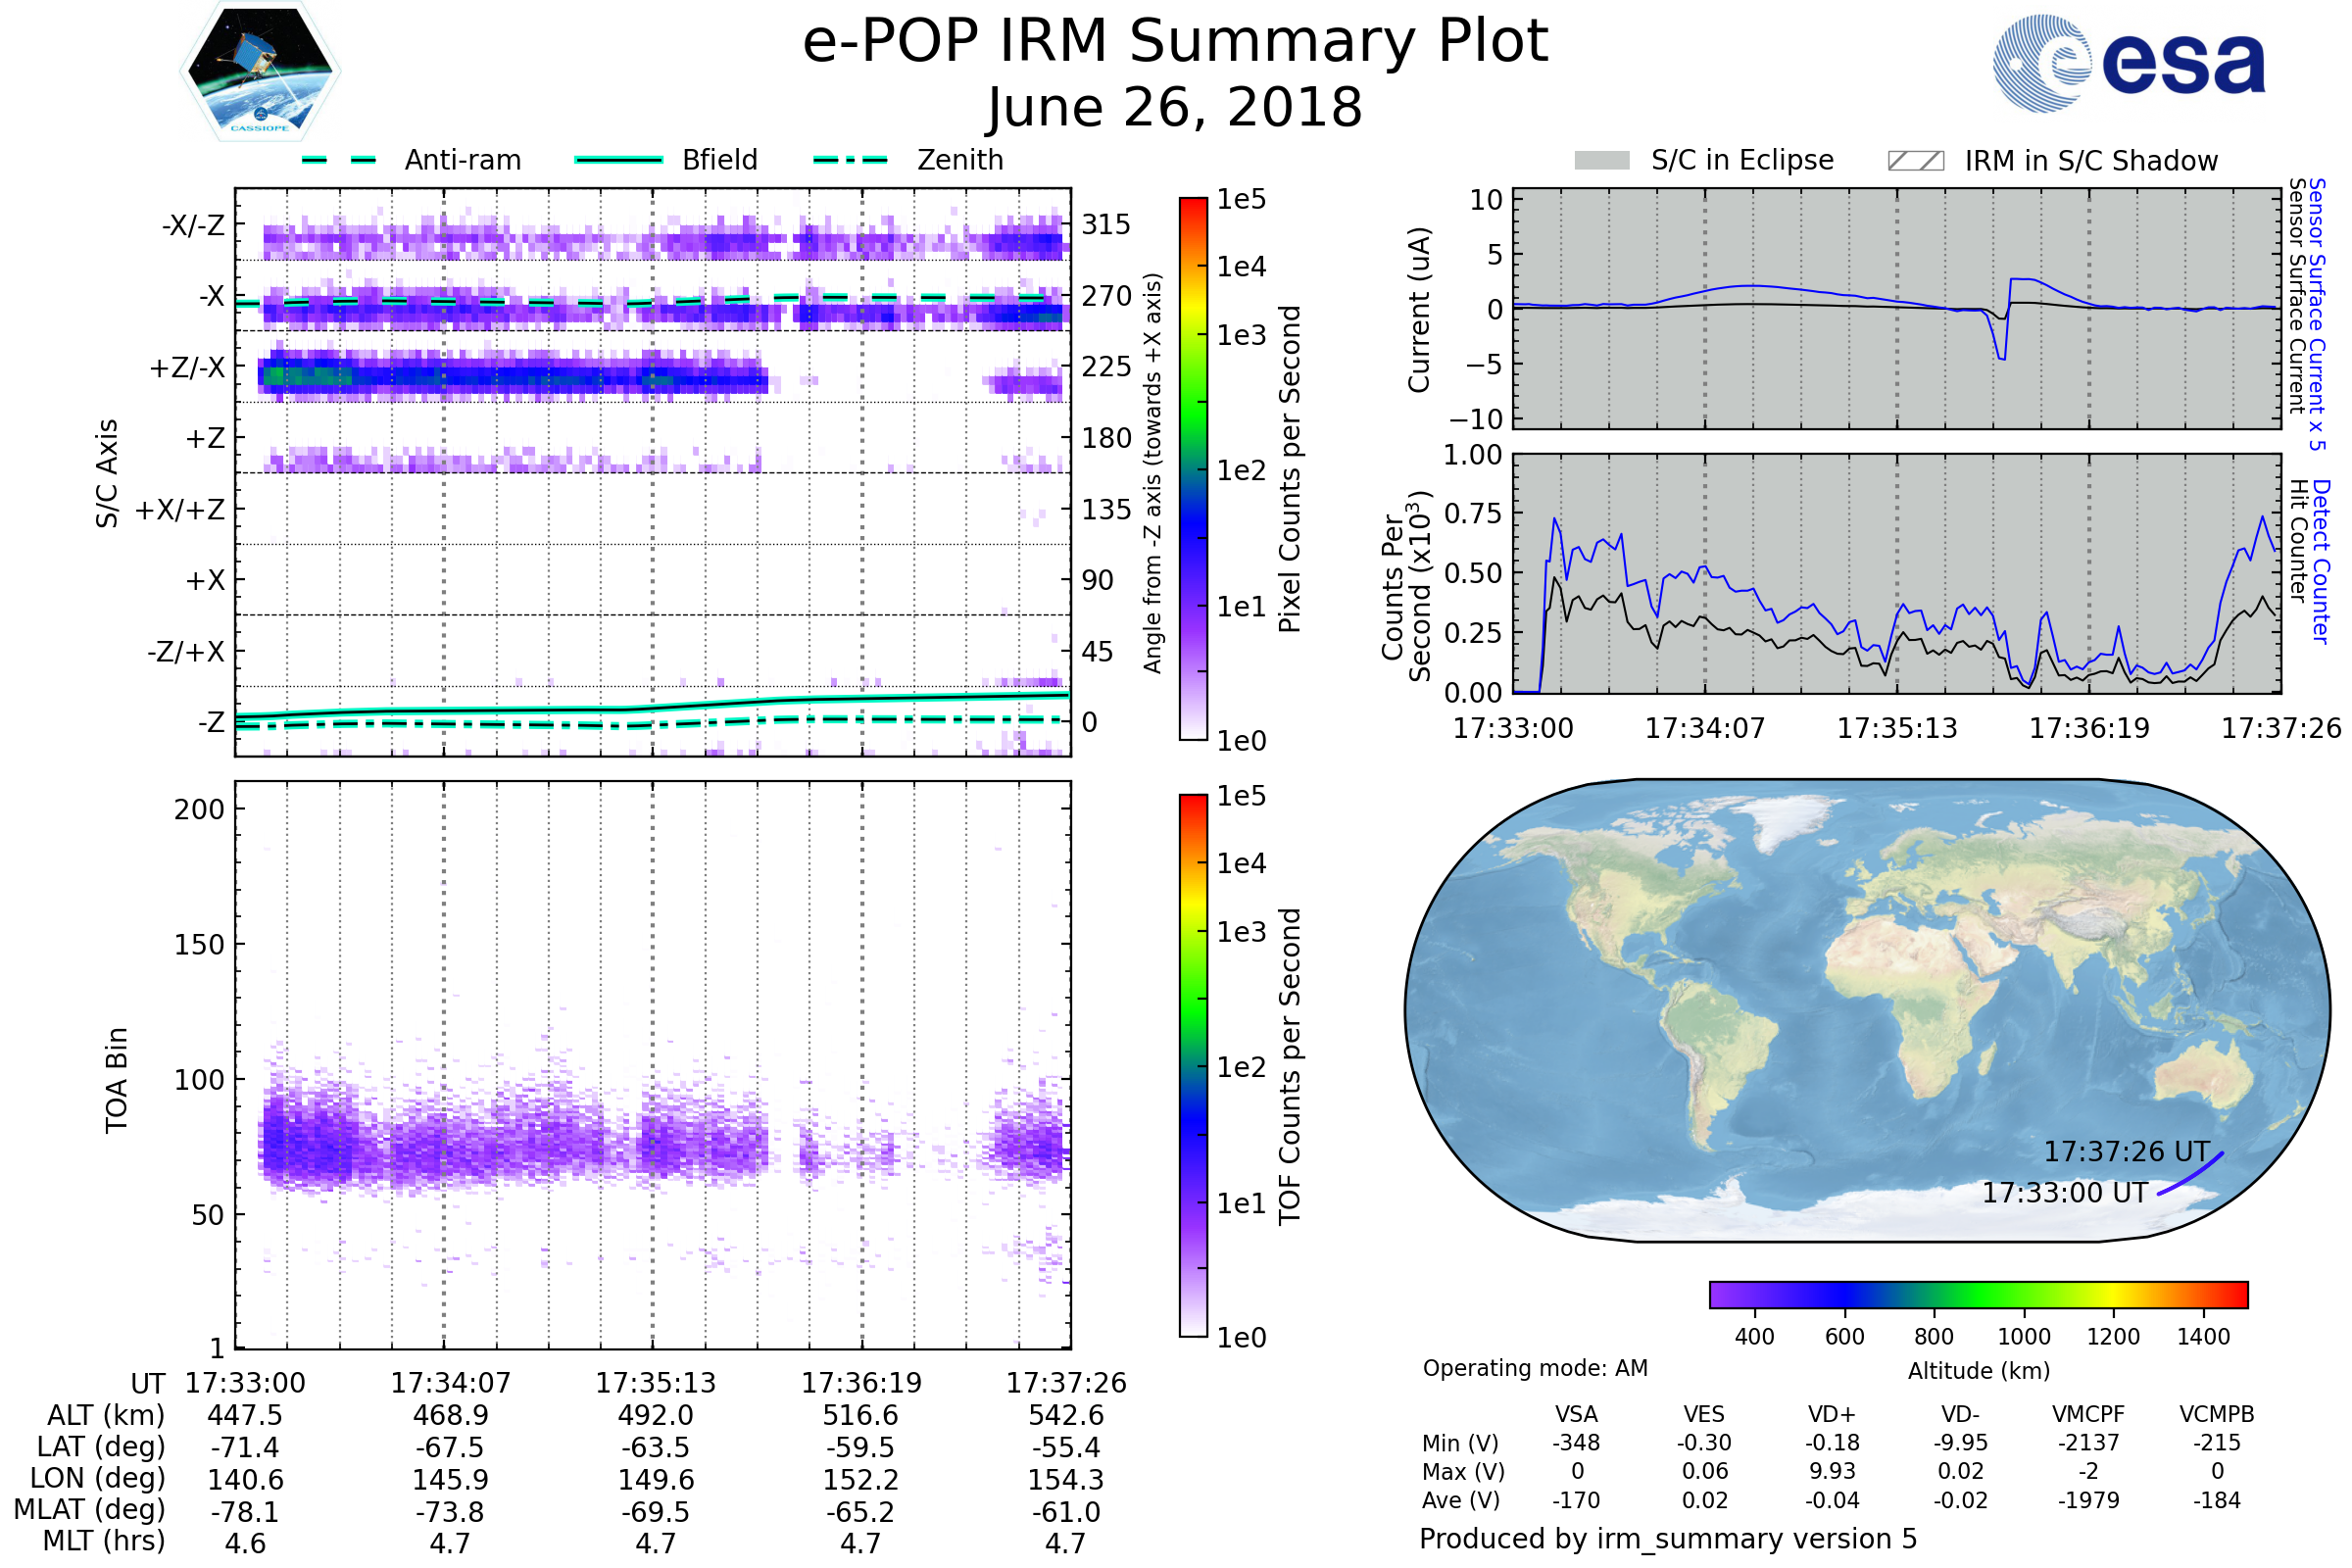Click the Anti-ram dashed legend line
This screenshot has height=1568, width=2352.
tap(339, 160)
